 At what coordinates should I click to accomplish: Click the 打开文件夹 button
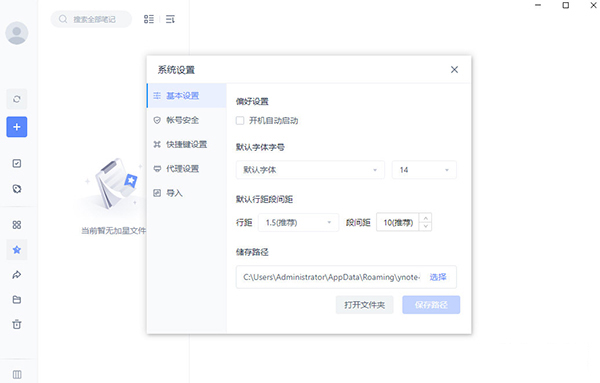364,305
